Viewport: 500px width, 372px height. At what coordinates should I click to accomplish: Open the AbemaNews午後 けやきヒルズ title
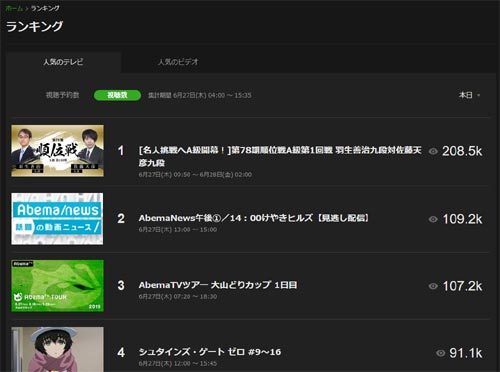click(x=254, y=218)
